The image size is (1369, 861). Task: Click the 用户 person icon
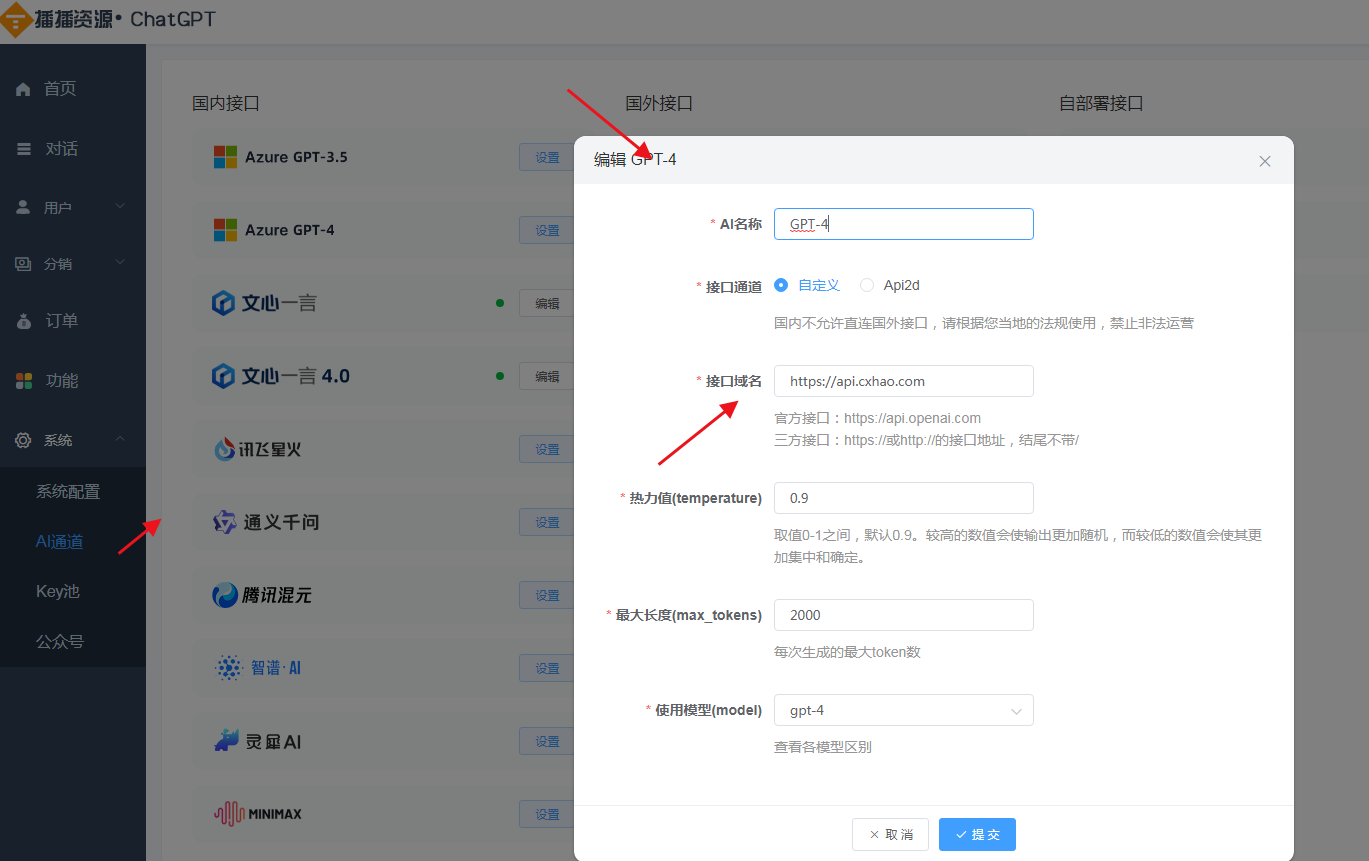pyautogui.click(x=23, y=207)
